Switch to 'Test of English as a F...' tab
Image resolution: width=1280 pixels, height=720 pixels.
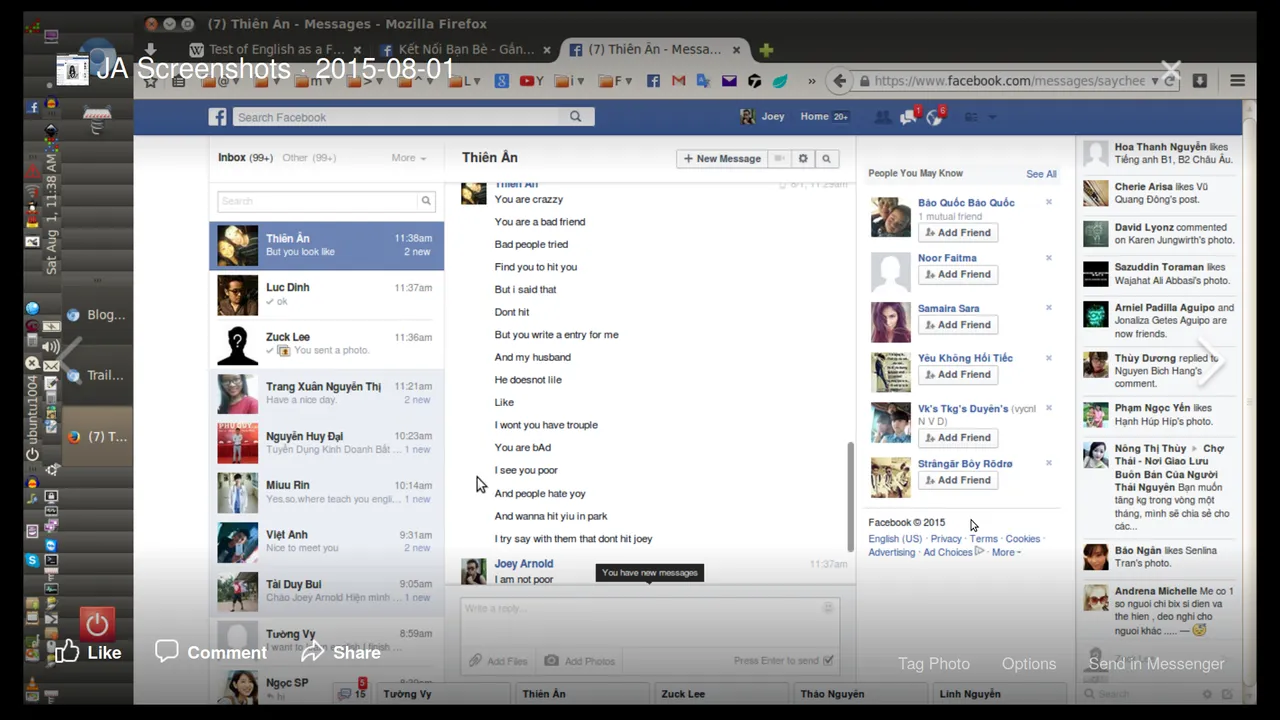click(276, 49)
